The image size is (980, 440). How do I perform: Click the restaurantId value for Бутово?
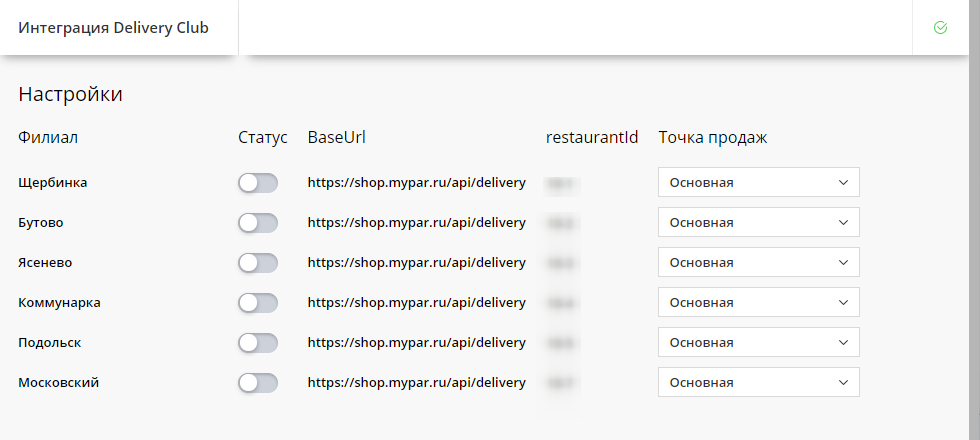point(564,223)
